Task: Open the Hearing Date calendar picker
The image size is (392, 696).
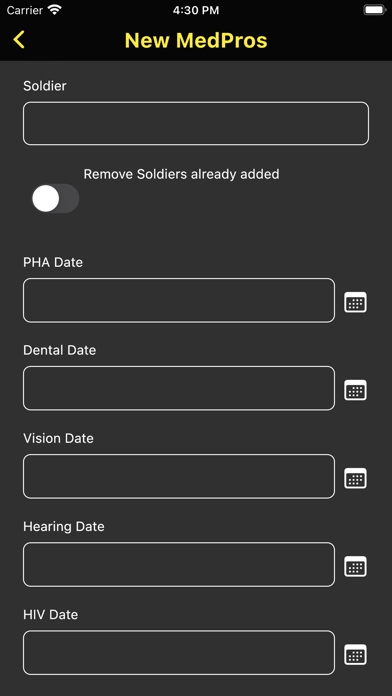Action: click(356, 566)
